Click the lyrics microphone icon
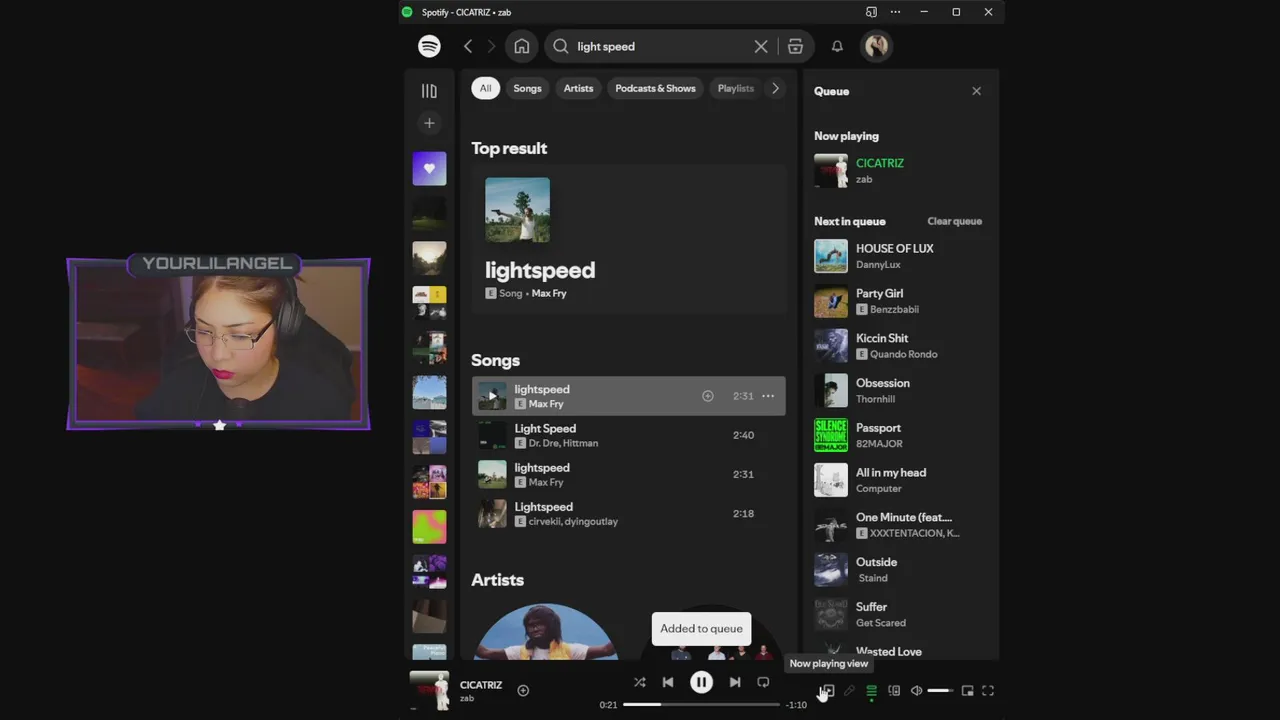 coord(849,691)
